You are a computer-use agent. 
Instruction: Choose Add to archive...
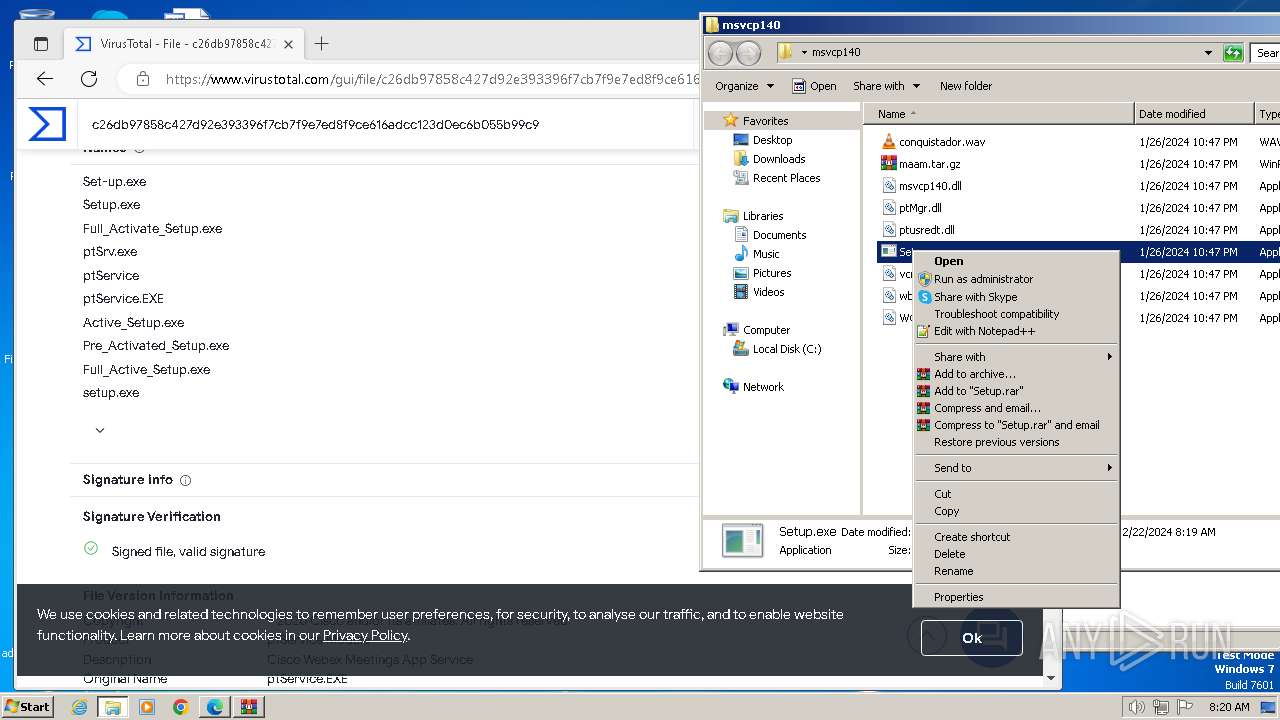tap(1016, 374)
